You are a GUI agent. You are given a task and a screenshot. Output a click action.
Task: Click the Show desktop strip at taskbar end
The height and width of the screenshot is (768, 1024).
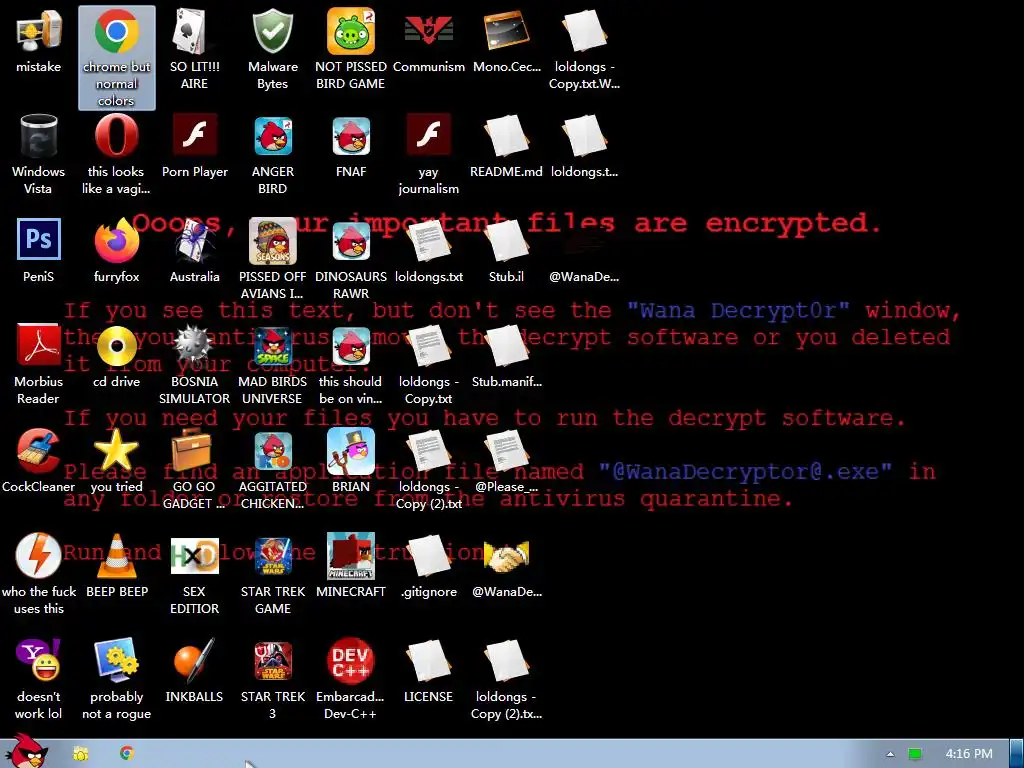pos(1017,754)
